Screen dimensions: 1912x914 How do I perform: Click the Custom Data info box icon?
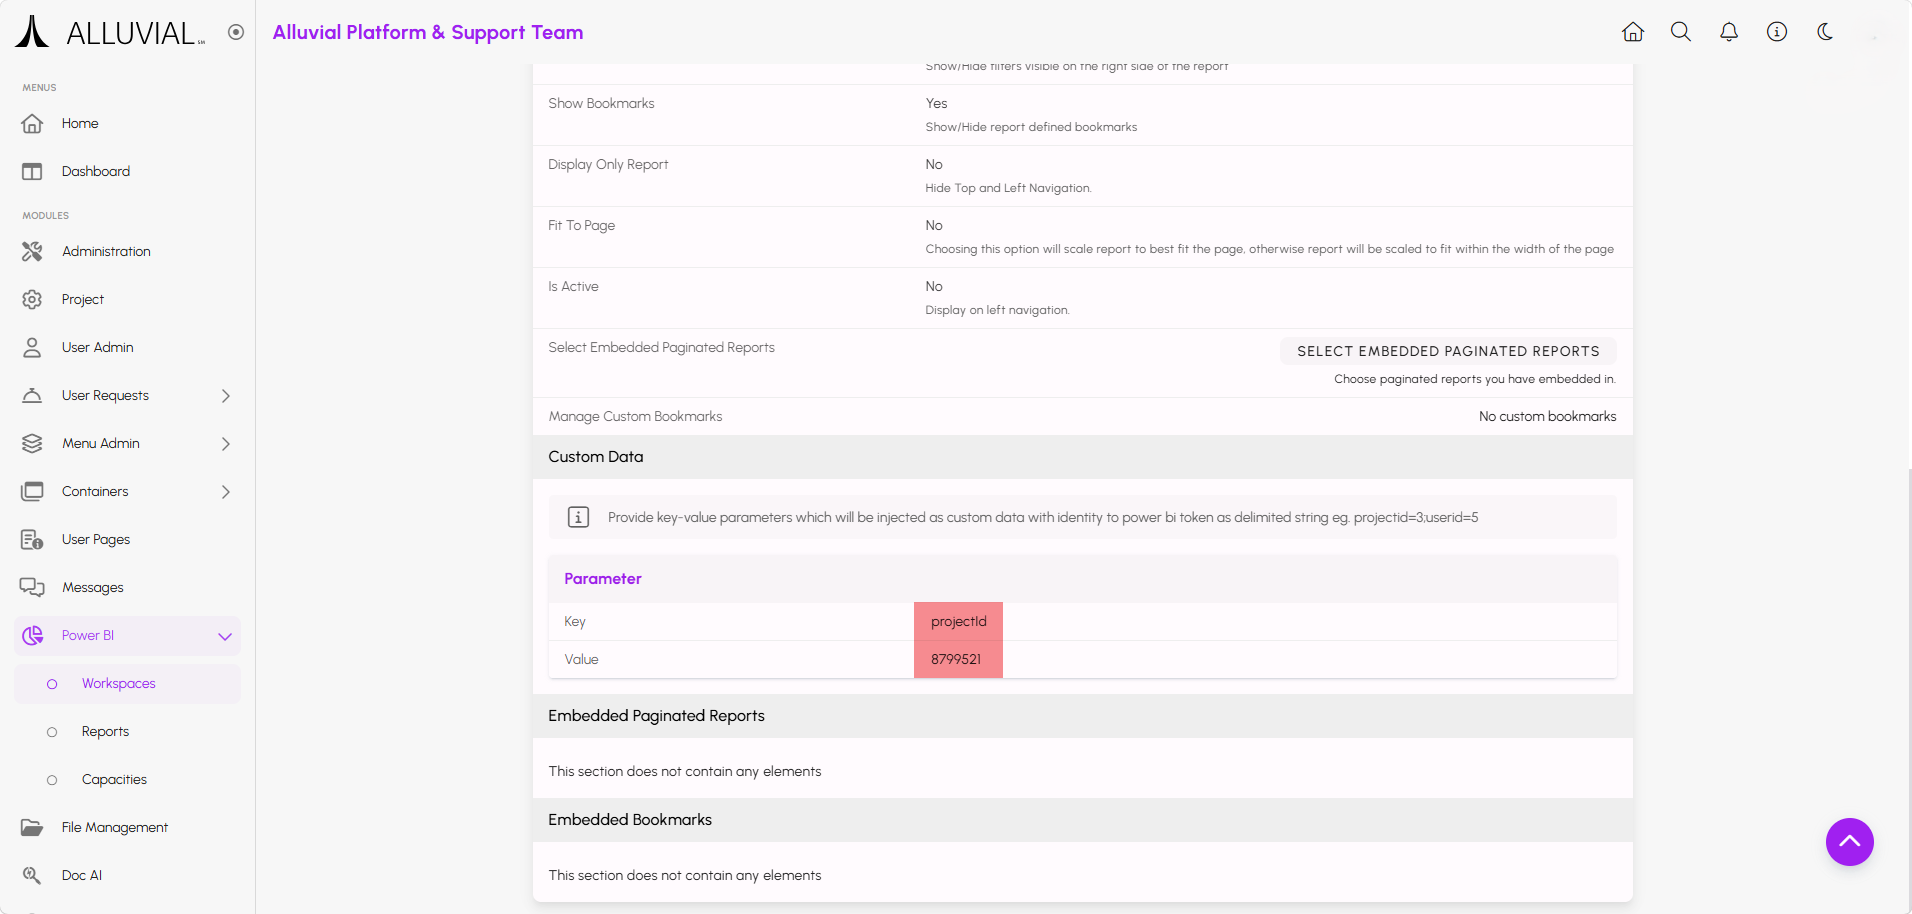pyautogui.click(x=578, y=517)
